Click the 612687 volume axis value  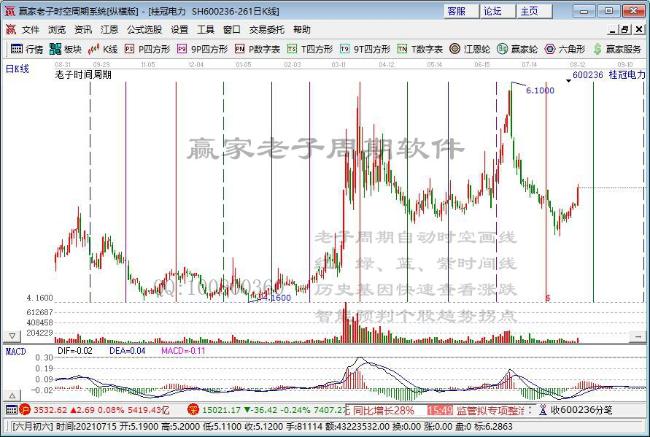[40, 312]
